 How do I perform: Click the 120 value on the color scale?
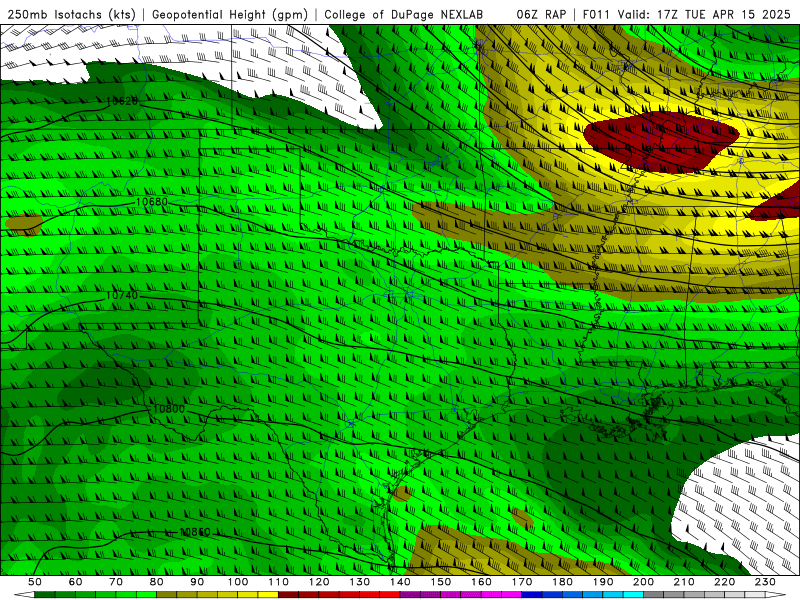(x=318, y=582)
